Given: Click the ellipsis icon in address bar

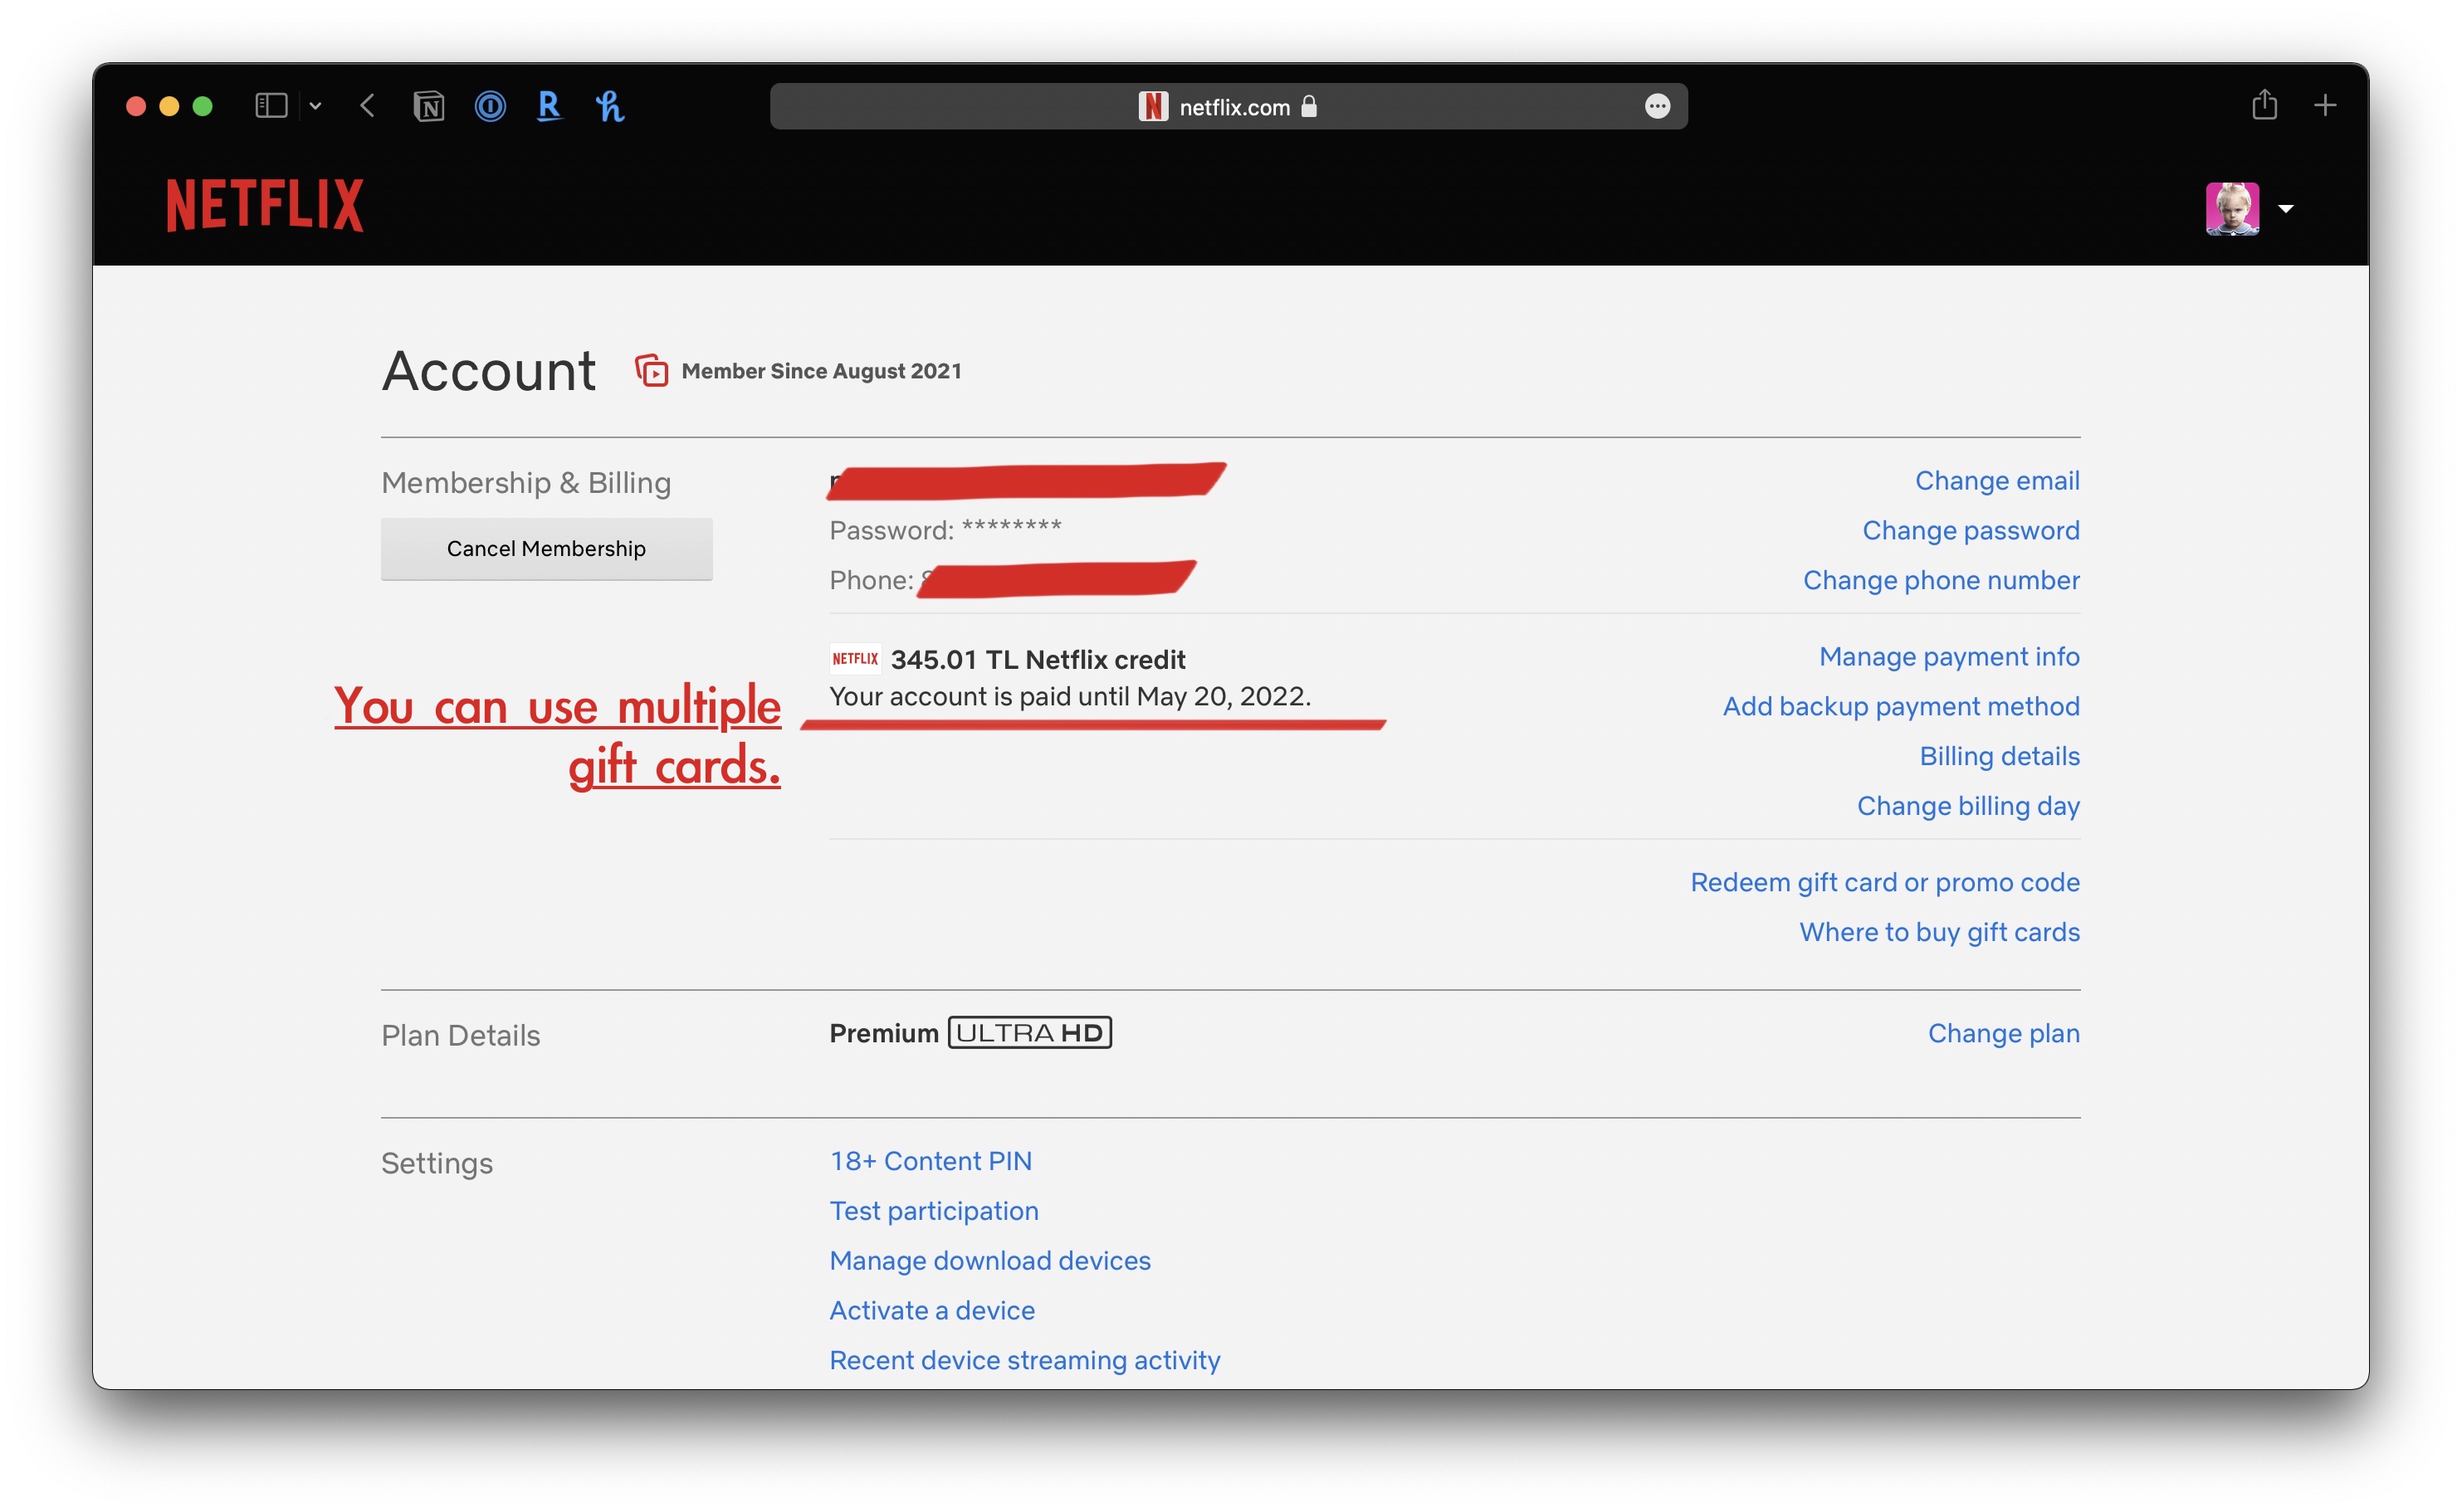Looking at the screenshot, I should pos(1657,106).
